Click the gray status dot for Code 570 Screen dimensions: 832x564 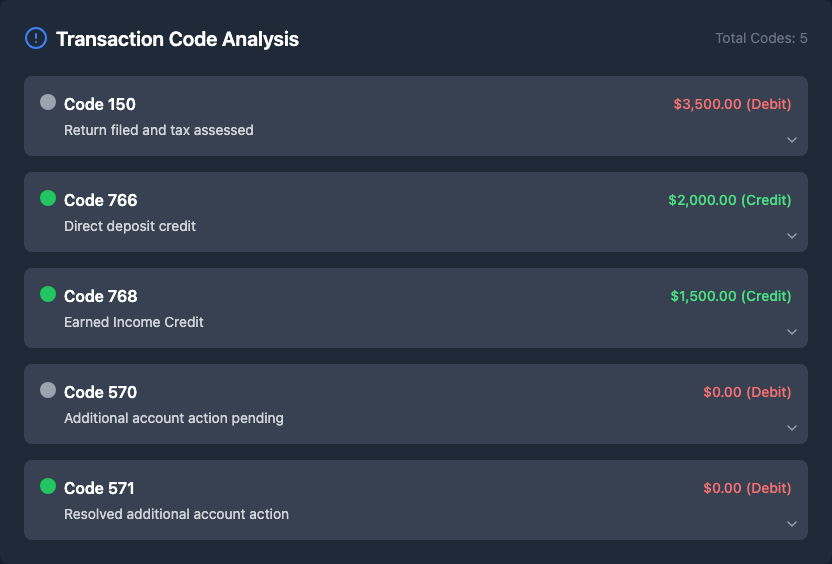click(x=48, y=390)
